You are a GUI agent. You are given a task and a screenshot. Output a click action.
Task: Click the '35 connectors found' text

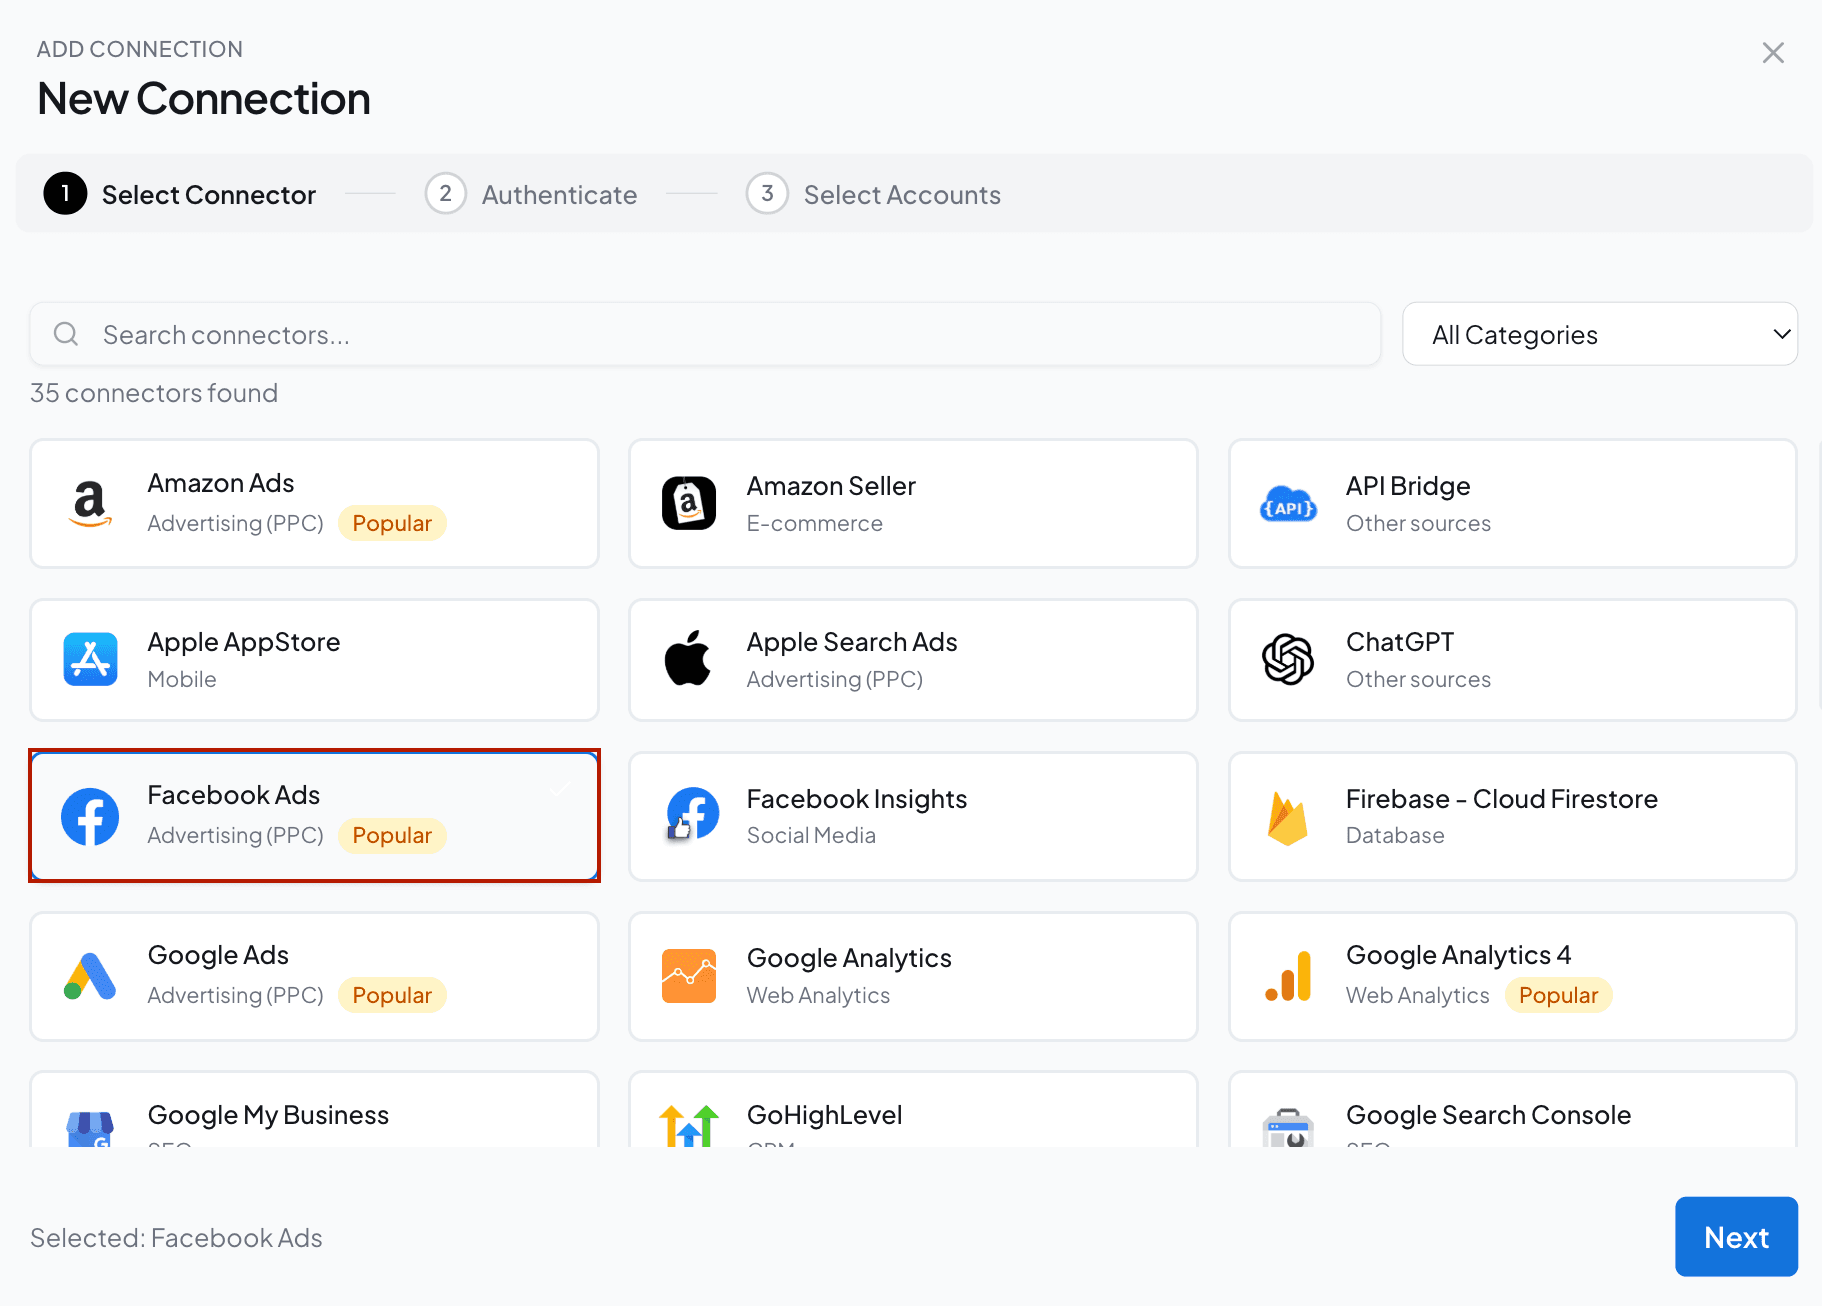[154, 393]
